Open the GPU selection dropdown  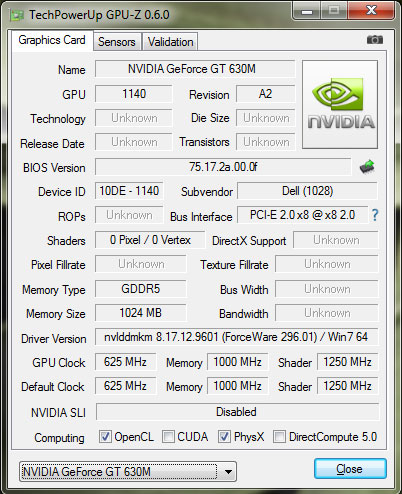pyautogui.click(x=128, y=472)
